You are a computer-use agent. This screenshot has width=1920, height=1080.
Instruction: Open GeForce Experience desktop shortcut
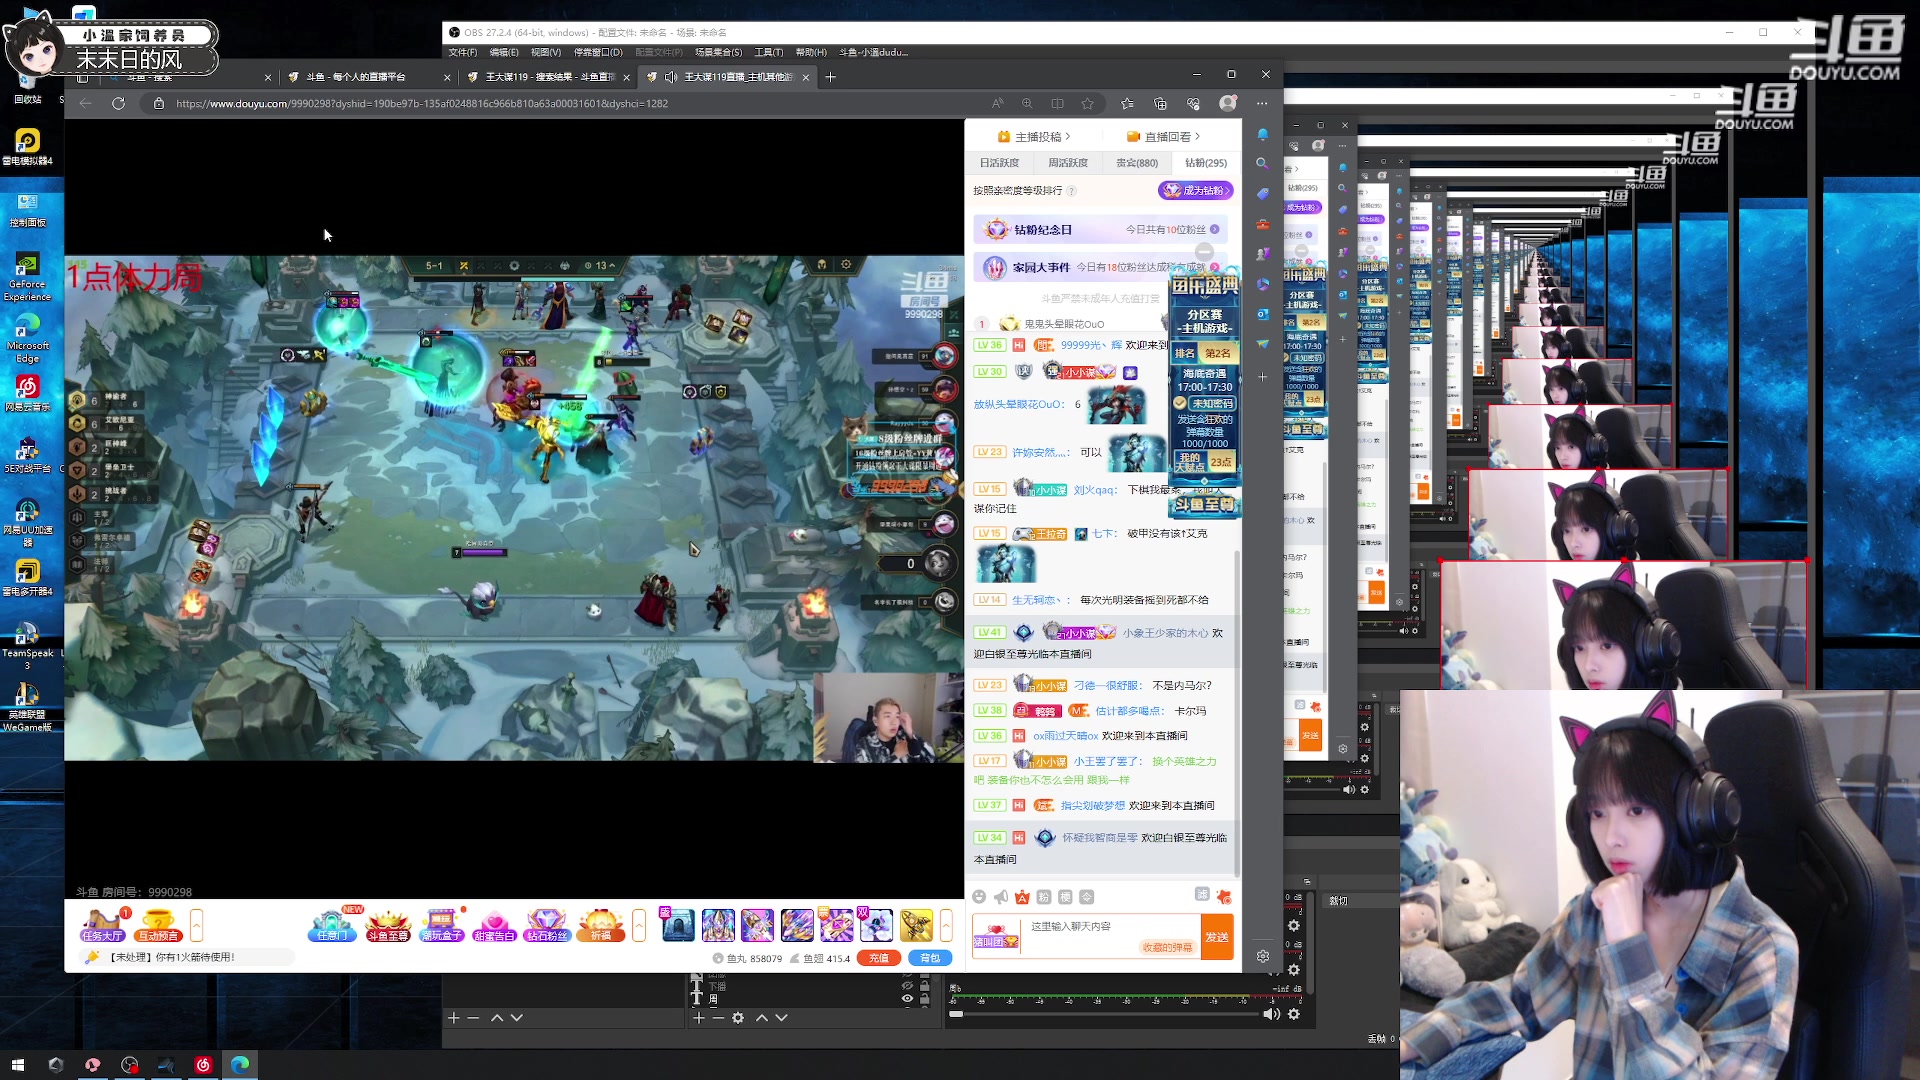(27, 277)
